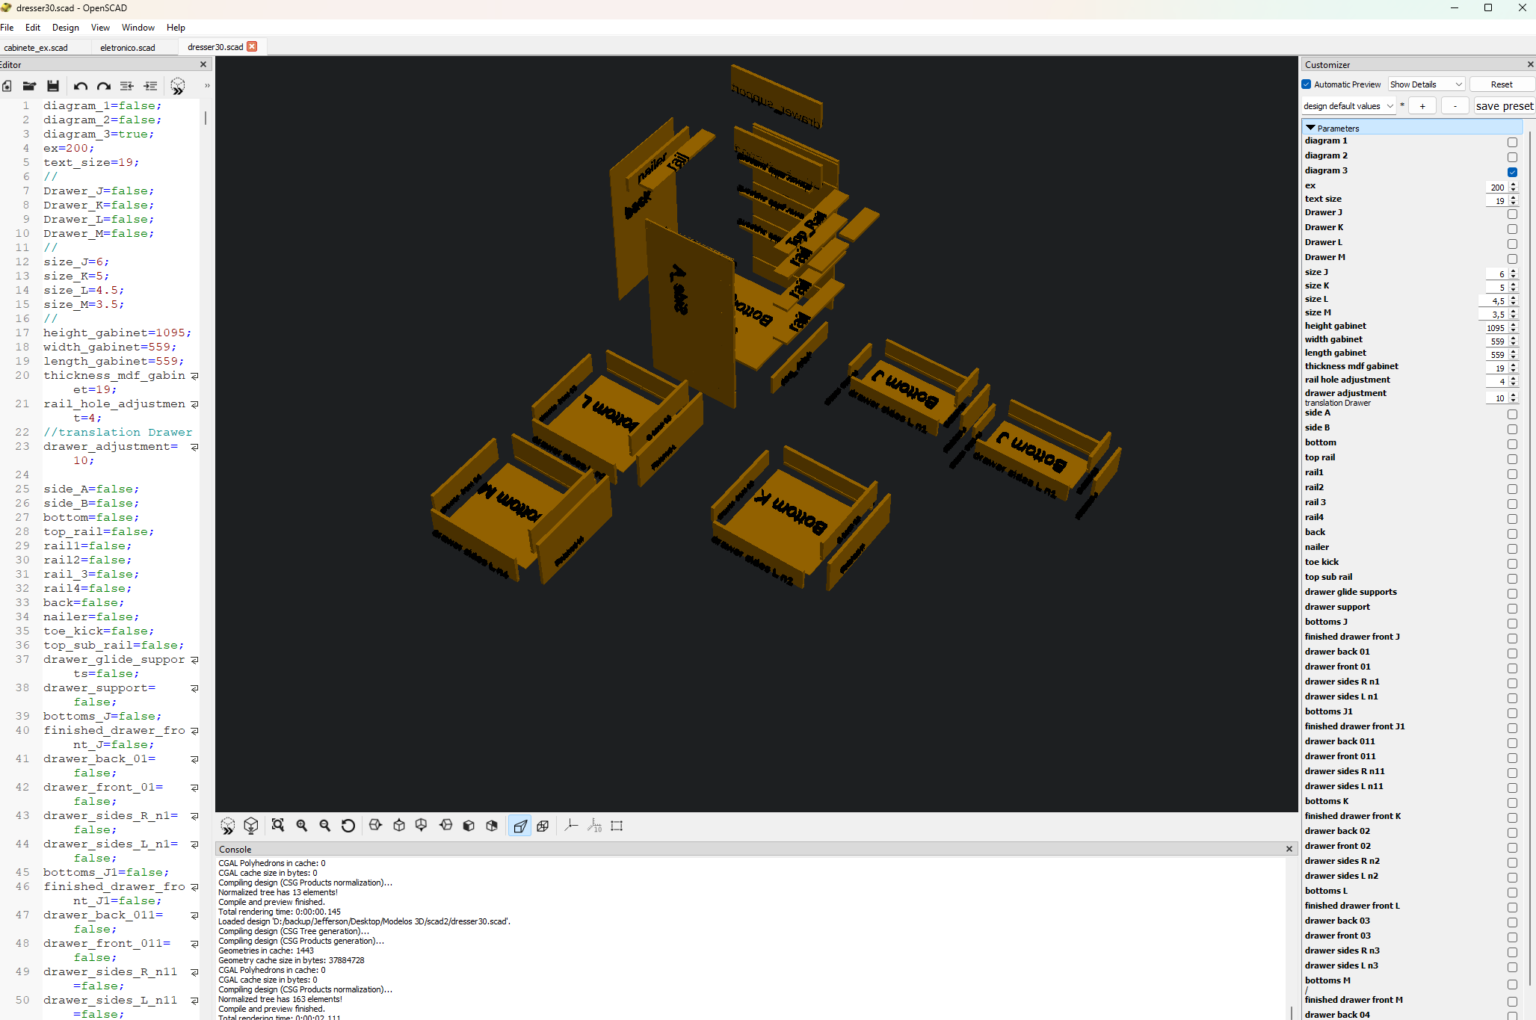This screenshot has height=1020, width=1536.
Task: Click the save preset button
Action: click(x=1504, y=106)
